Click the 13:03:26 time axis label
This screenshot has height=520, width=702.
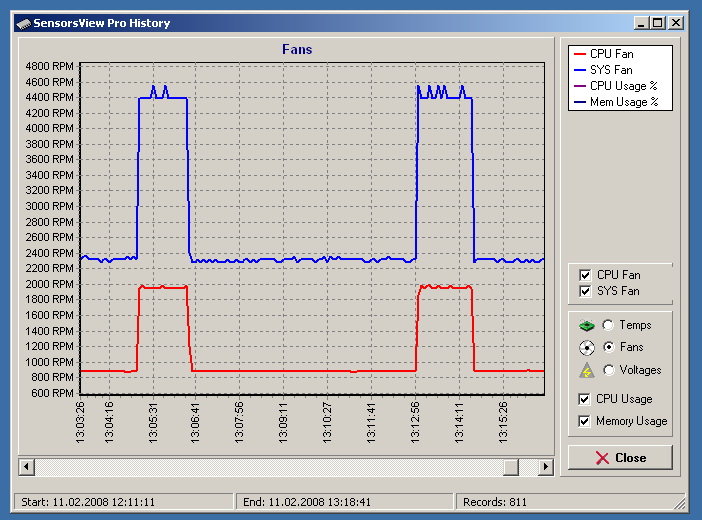click(80, 422)
